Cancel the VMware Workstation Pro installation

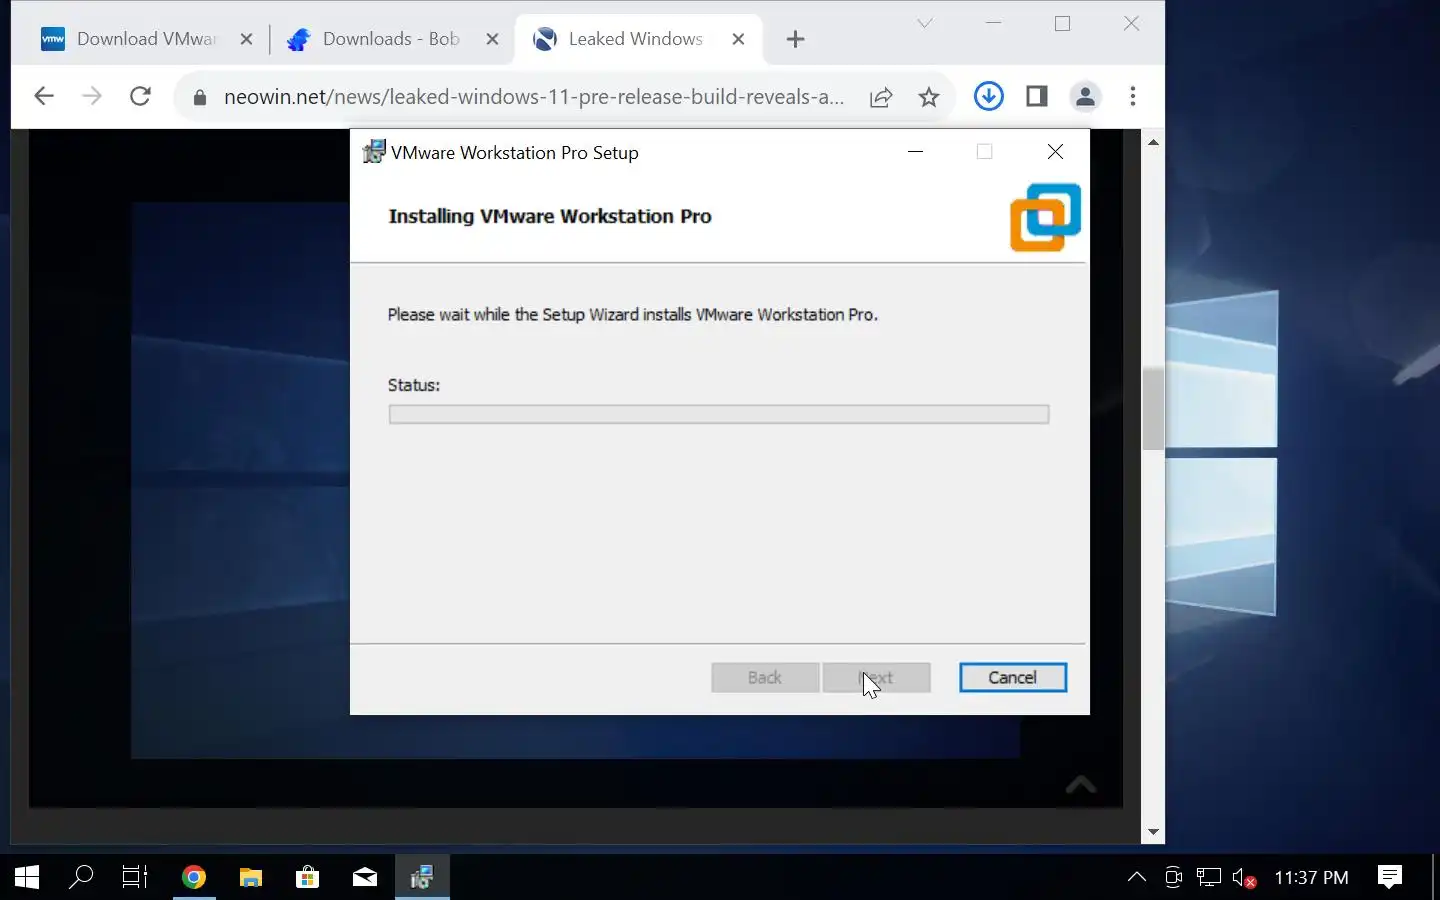click(1012, 677)
